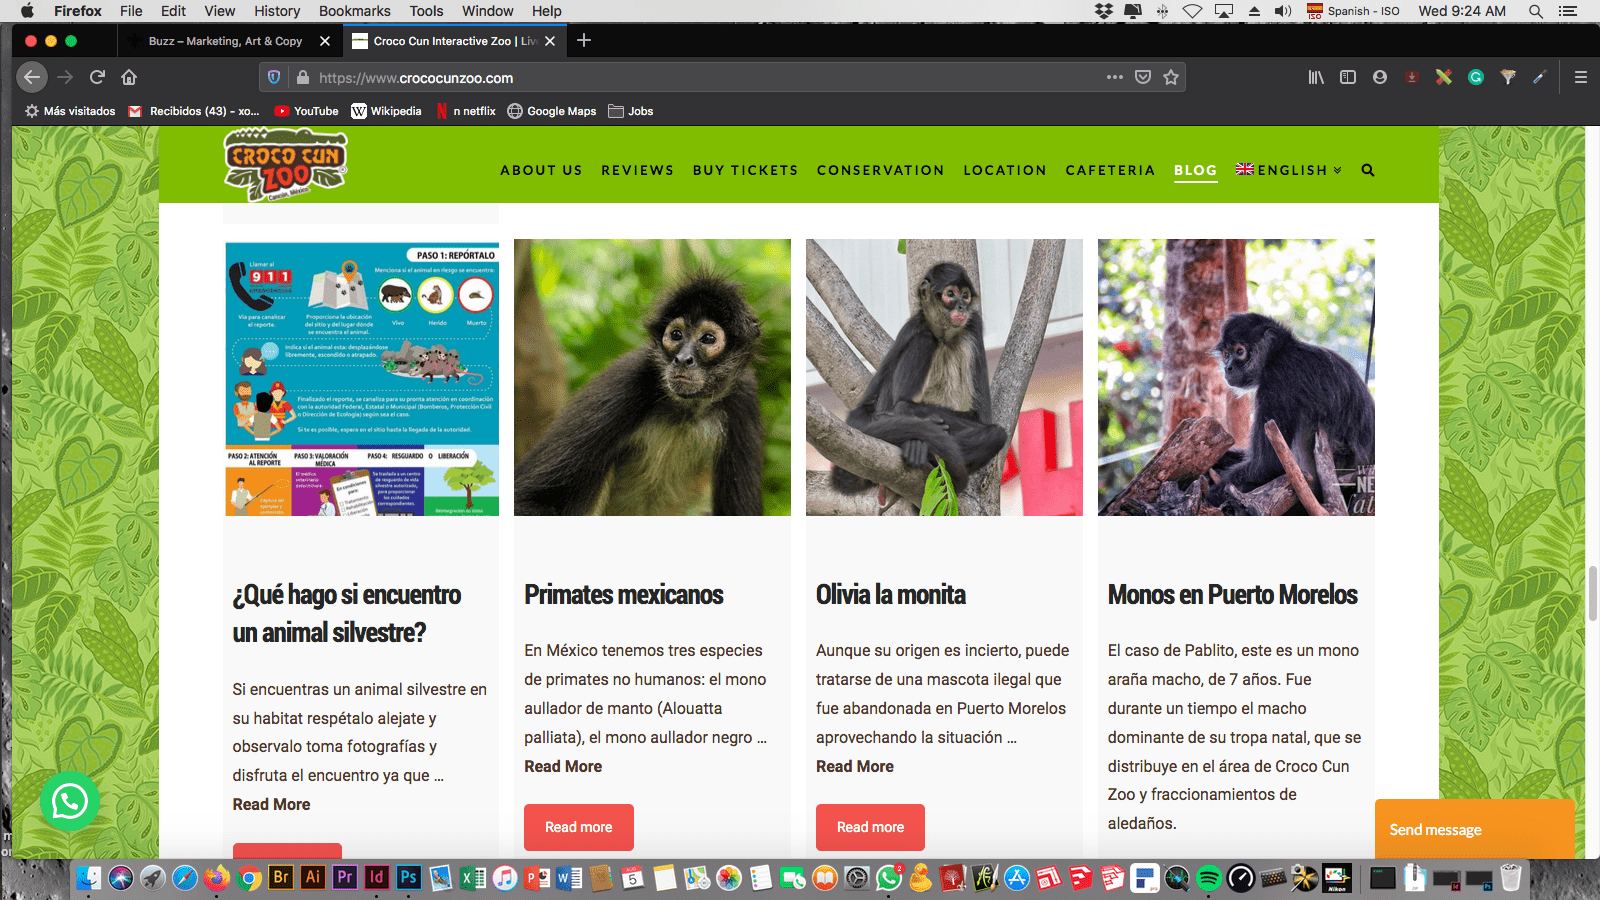Bookmark this page with star icon
The image size is (1600, 900).
[1171, 77]
